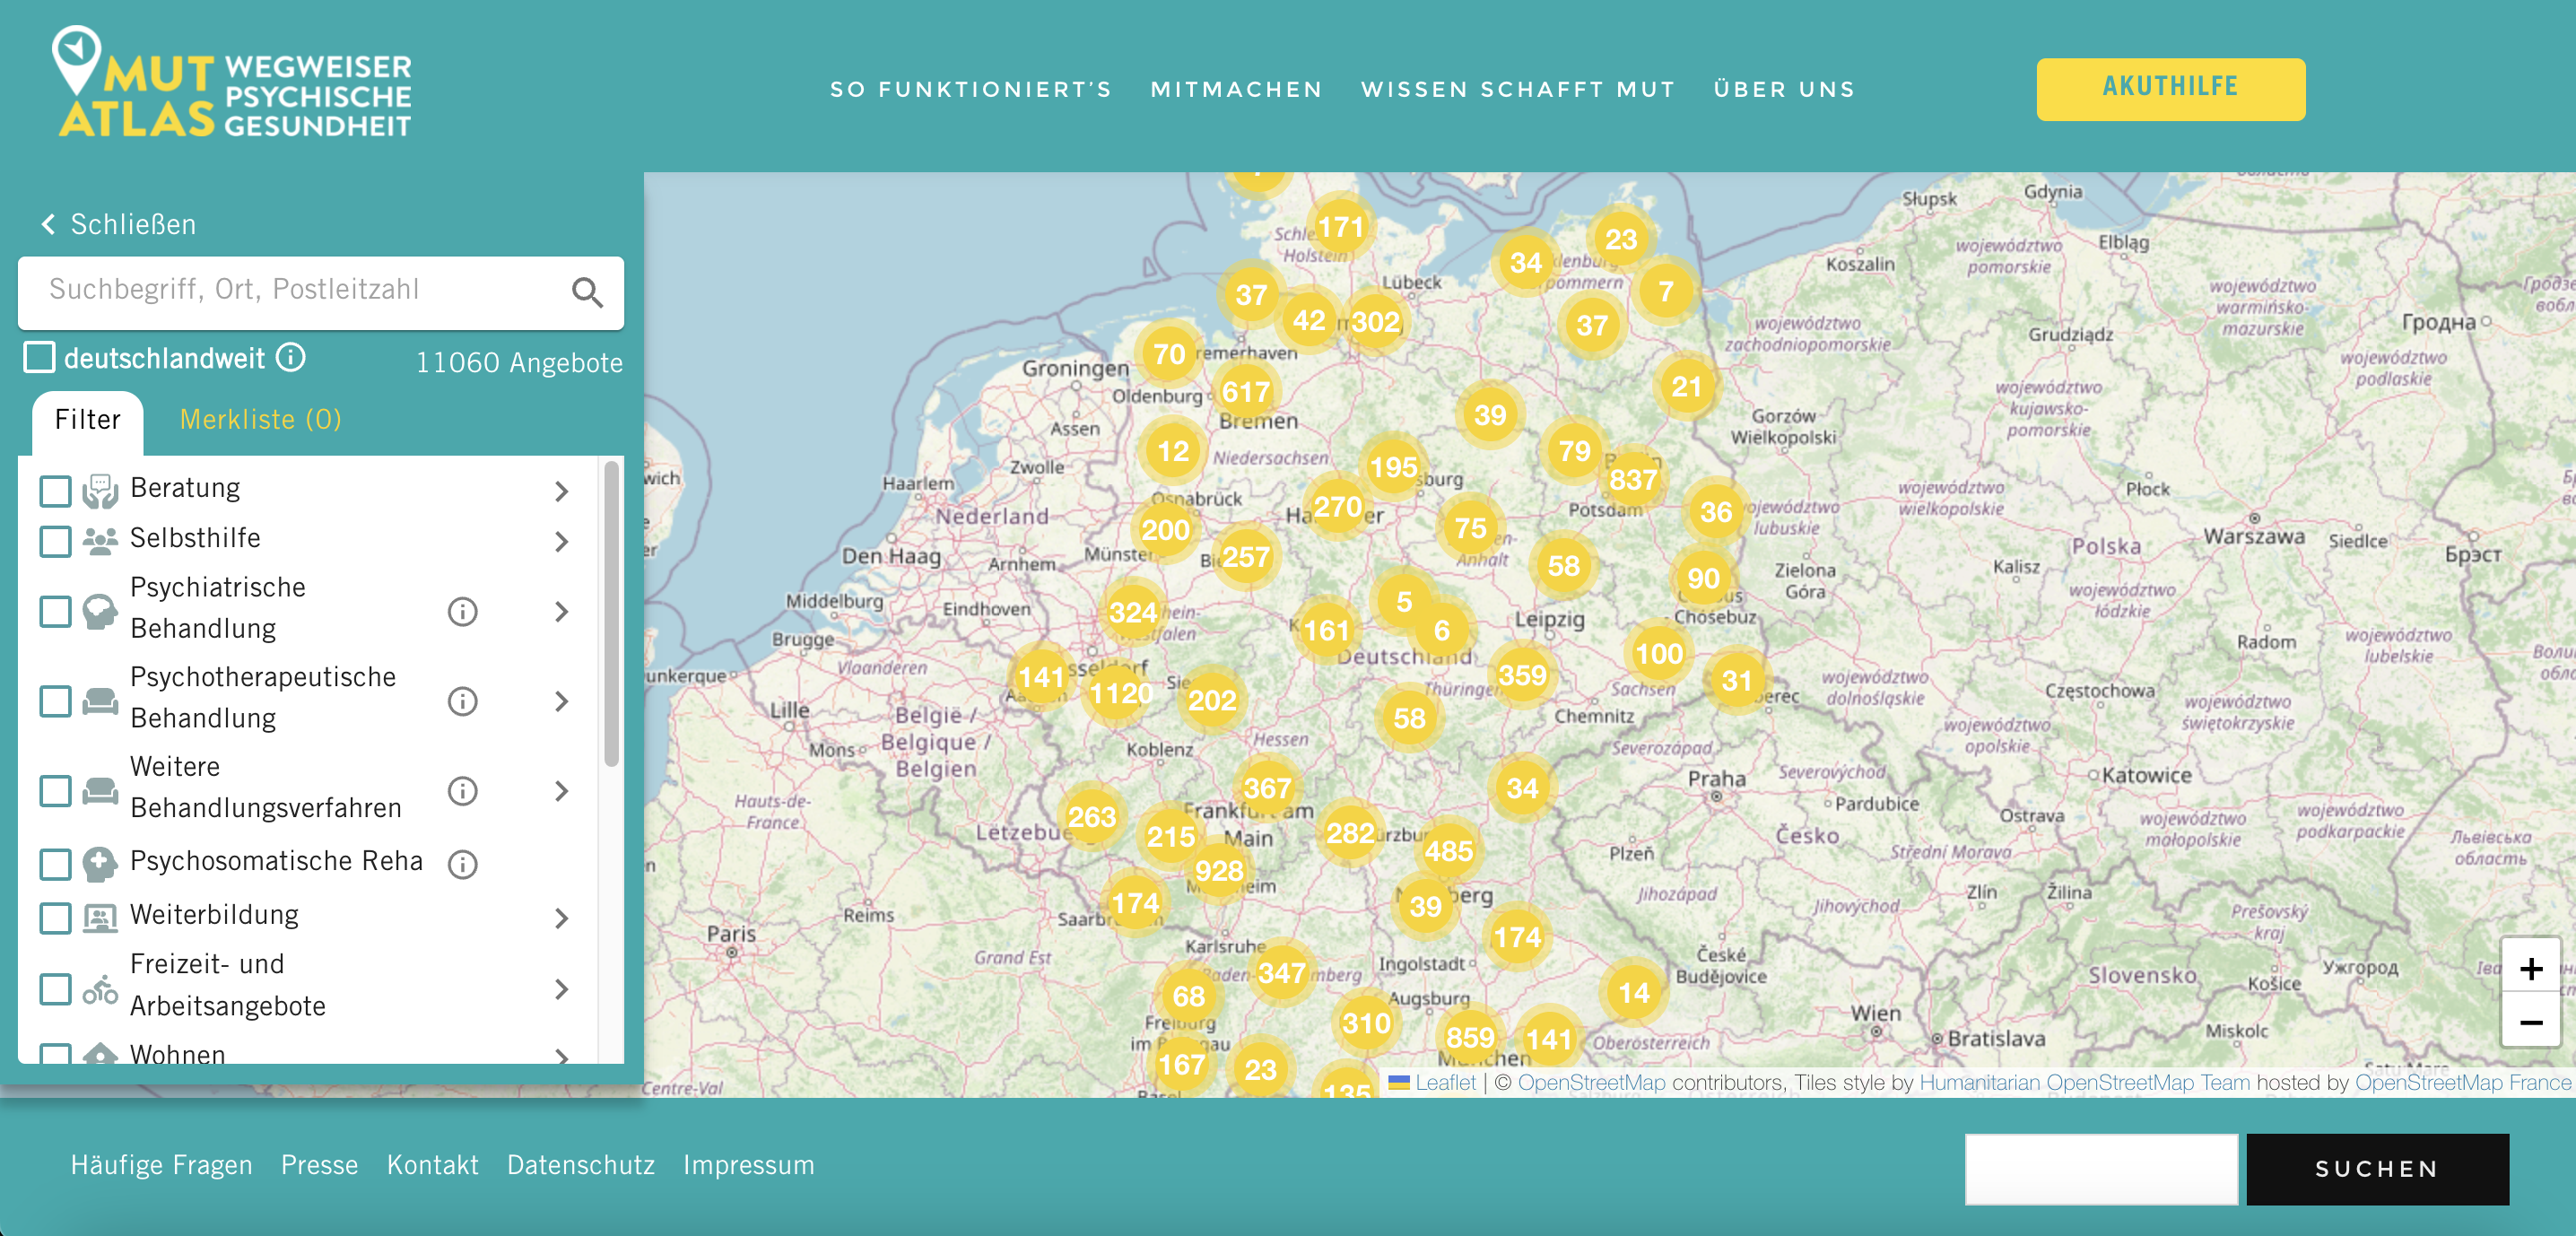Open the Mitmachen menu item

click(x=1236, y=89)
